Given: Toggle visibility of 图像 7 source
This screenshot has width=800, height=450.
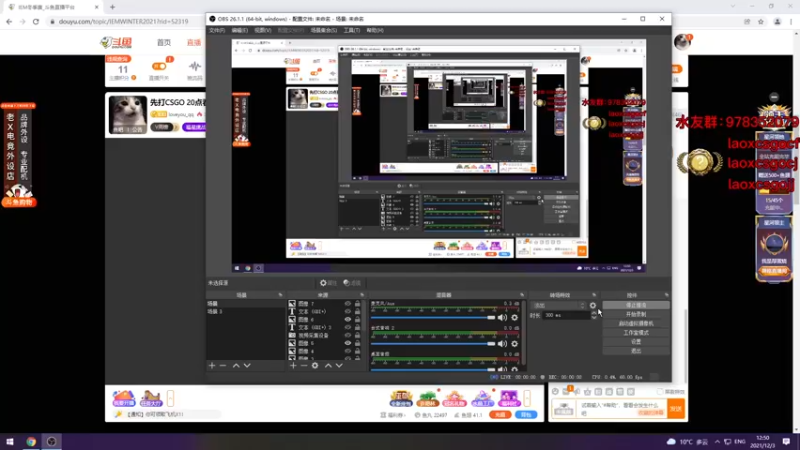Looking at the screenshot, I should point(347,304).
